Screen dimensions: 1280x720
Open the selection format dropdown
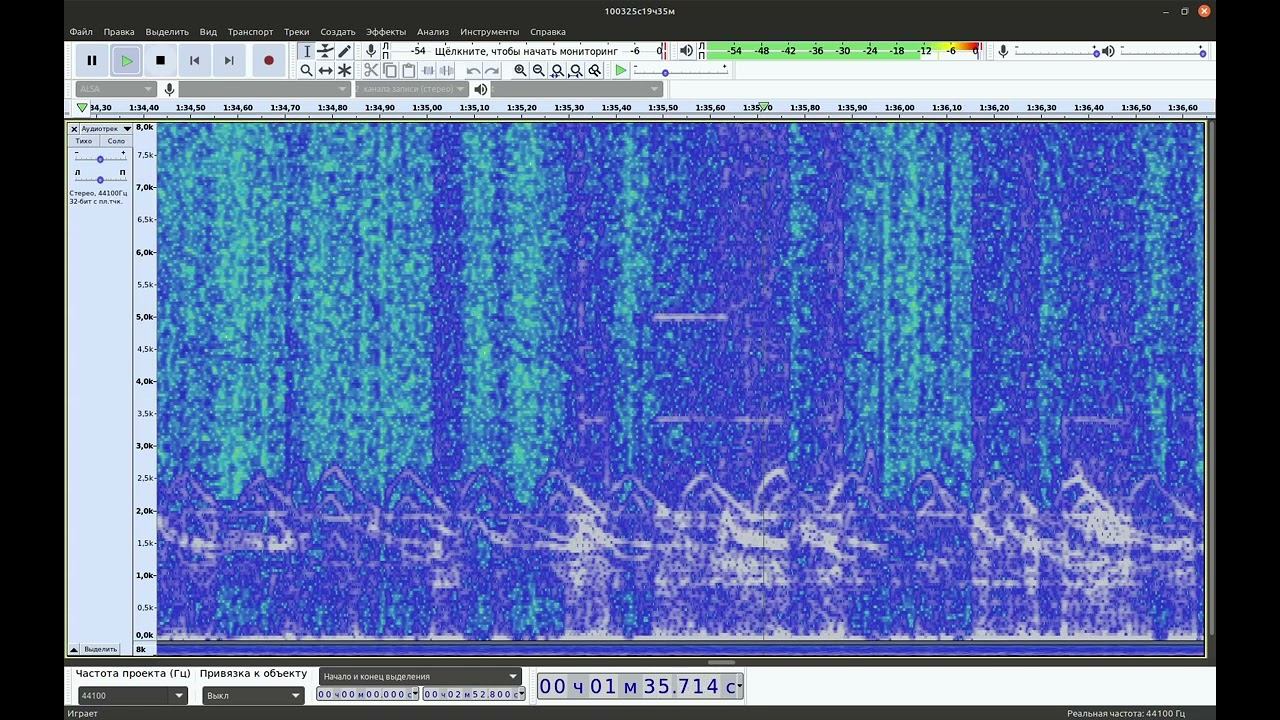coord(420,676)
